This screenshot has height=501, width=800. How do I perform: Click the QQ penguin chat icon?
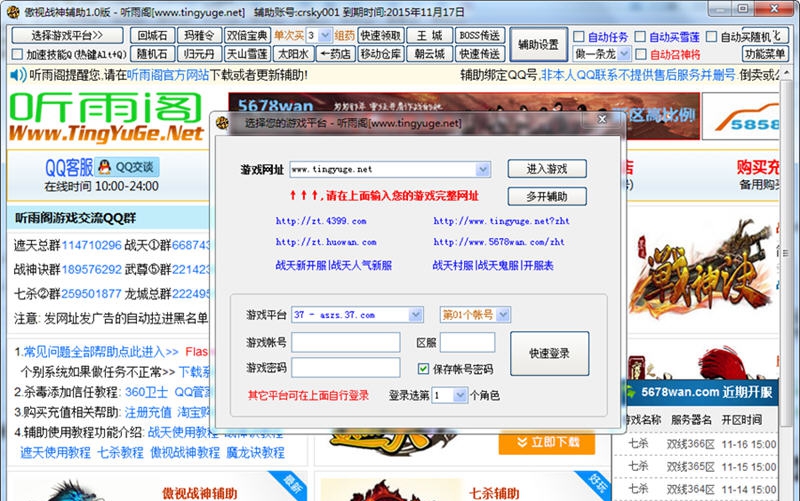click(x=105, y=167)
